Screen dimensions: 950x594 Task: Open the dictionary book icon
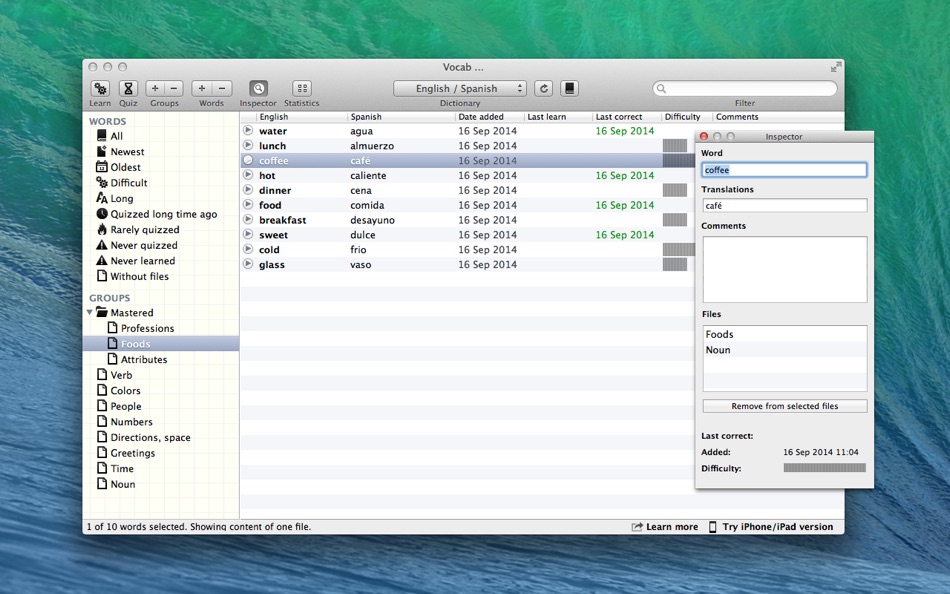point(570,88)
